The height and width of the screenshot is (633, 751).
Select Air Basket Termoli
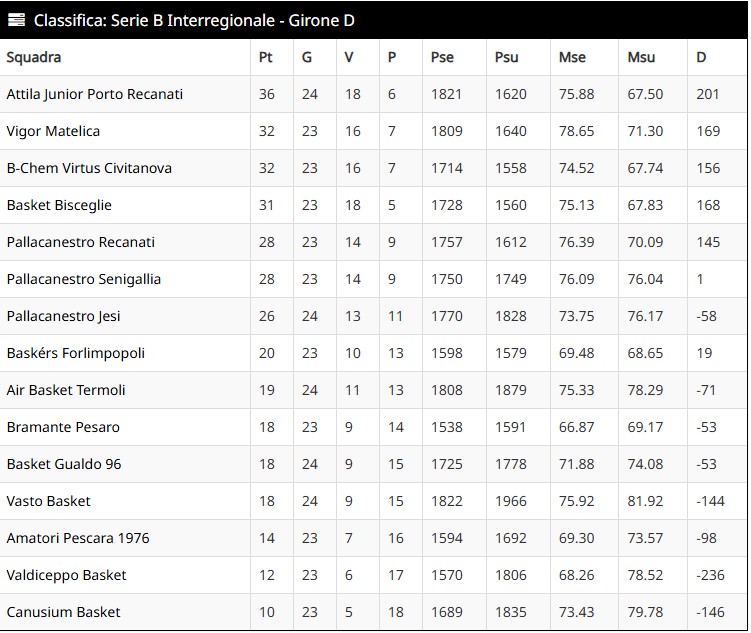tap(66, 390)
